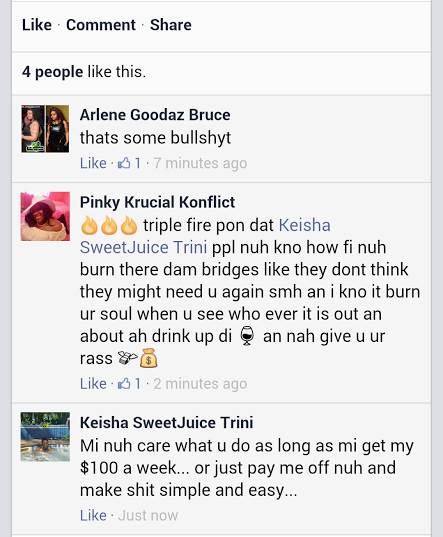Open Pinky Krucial Konflict's name link

(x=157, y=202)
